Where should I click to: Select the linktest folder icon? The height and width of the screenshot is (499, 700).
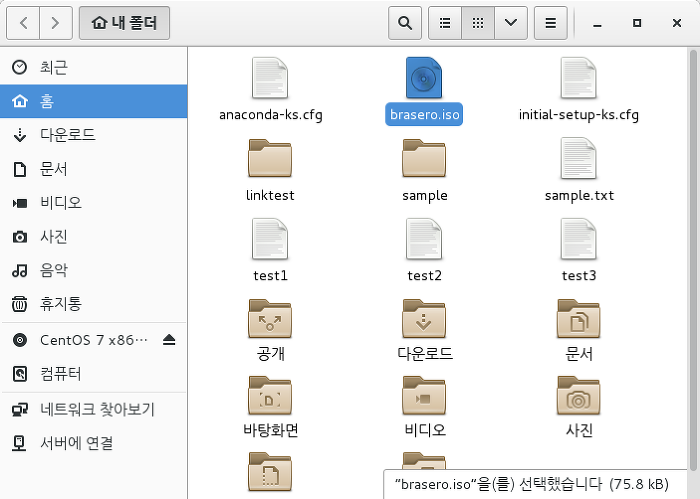click(270, 158)
